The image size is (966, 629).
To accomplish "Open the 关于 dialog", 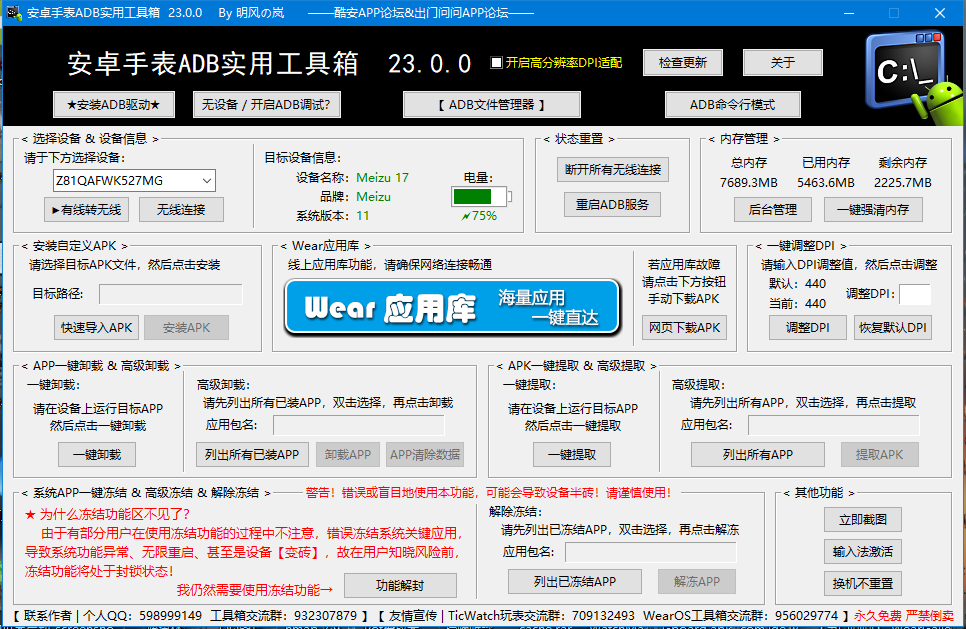I will 783,62.
